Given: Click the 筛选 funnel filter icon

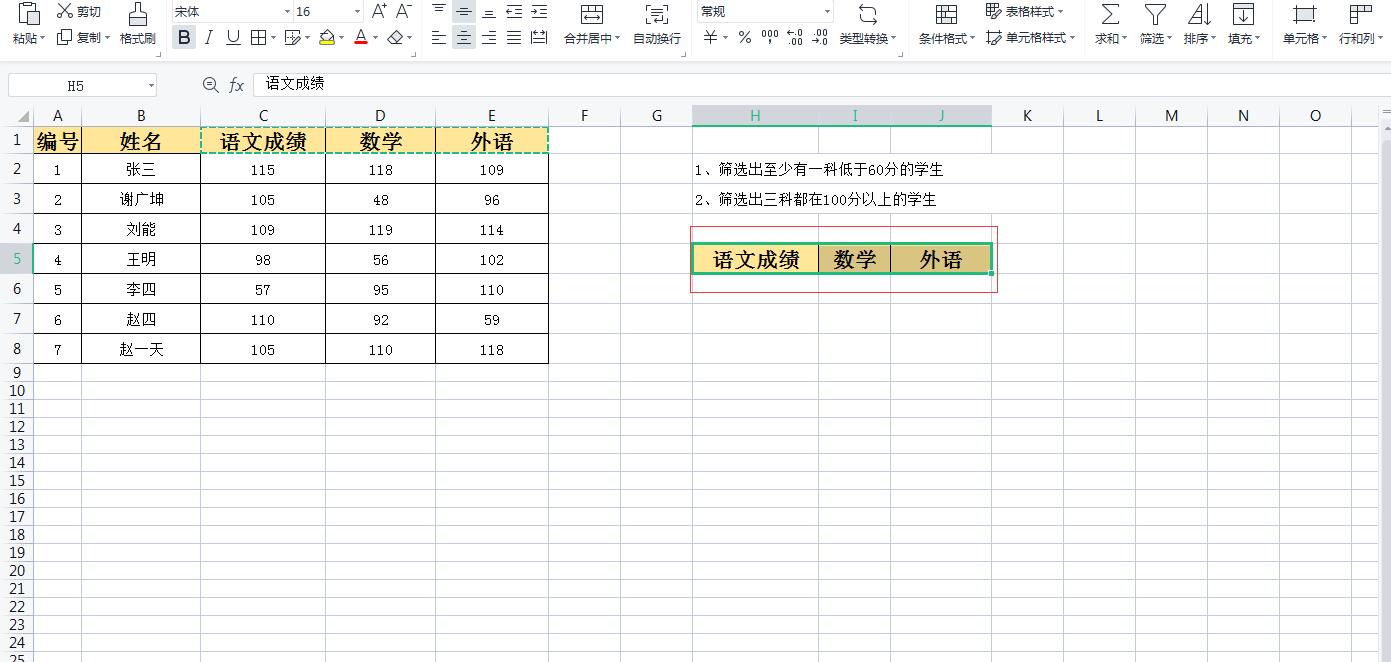Looking at the screenshot, I should click(x=1155, y=14).
